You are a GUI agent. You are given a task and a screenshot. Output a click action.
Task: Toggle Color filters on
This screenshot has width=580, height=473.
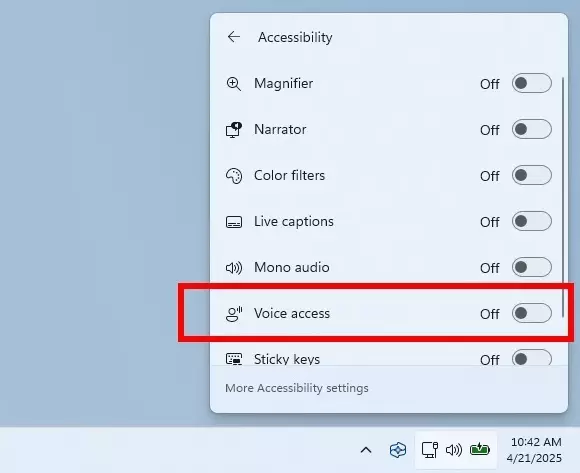(532, 175)
